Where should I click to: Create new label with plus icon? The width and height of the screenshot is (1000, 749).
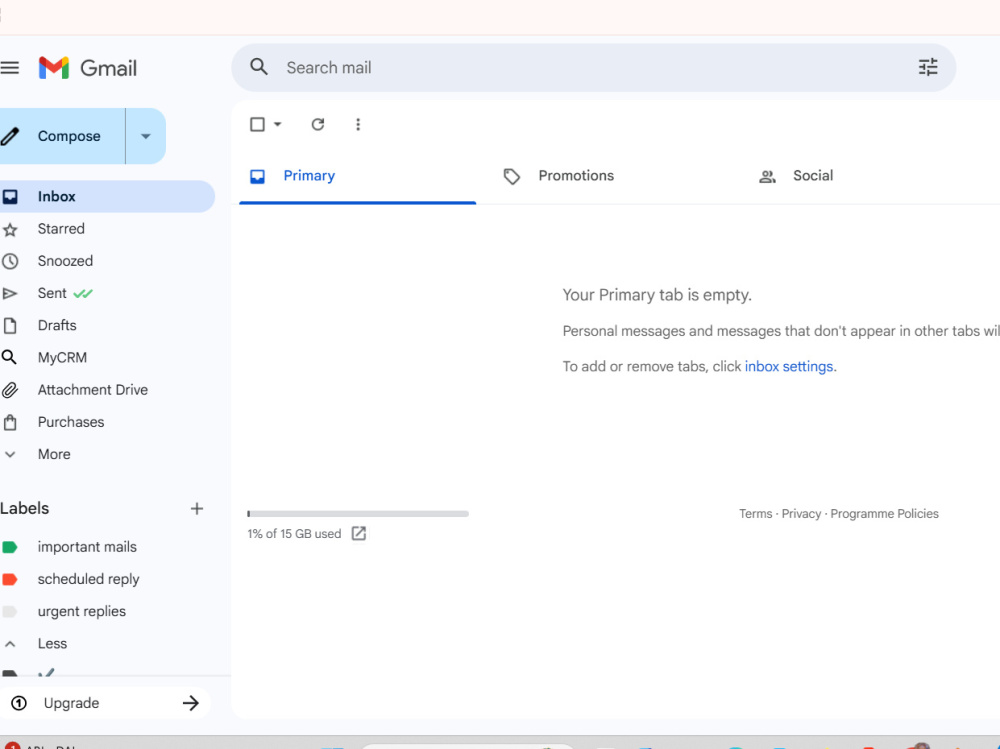(196, 508)
